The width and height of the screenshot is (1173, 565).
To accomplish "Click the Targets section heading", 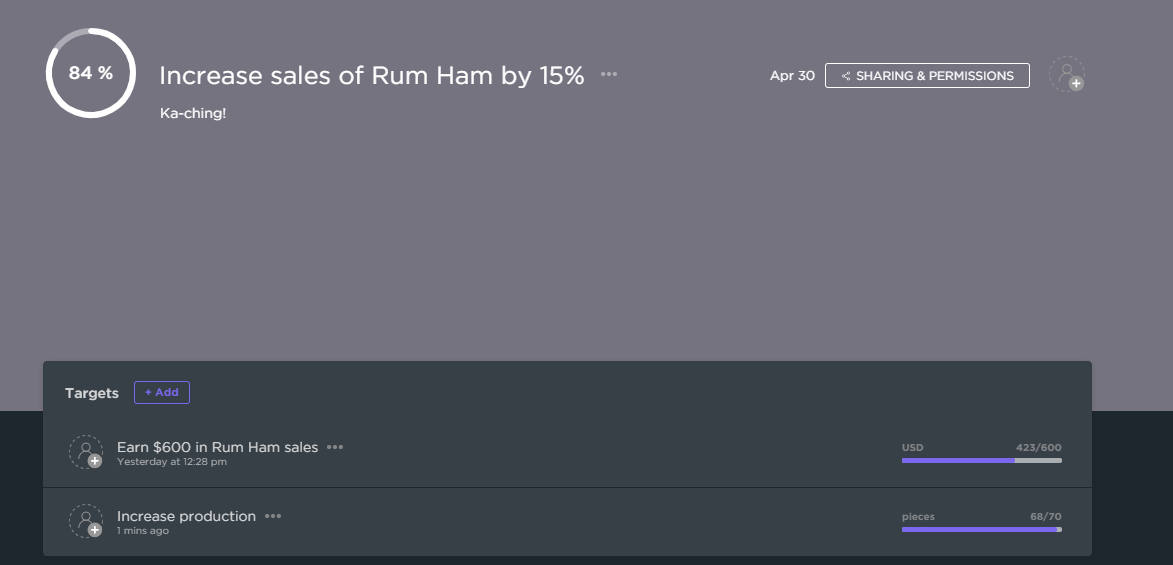I will (92, 393).
